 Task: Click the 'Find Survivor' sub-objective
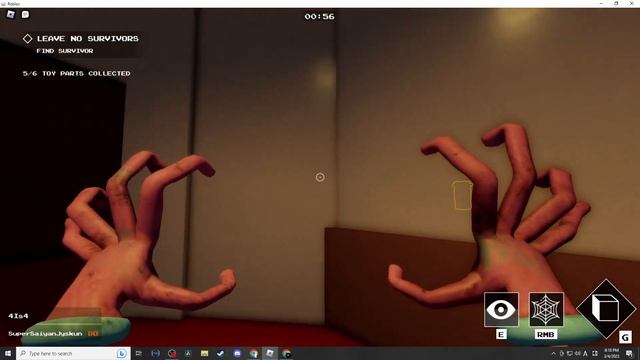65,51
